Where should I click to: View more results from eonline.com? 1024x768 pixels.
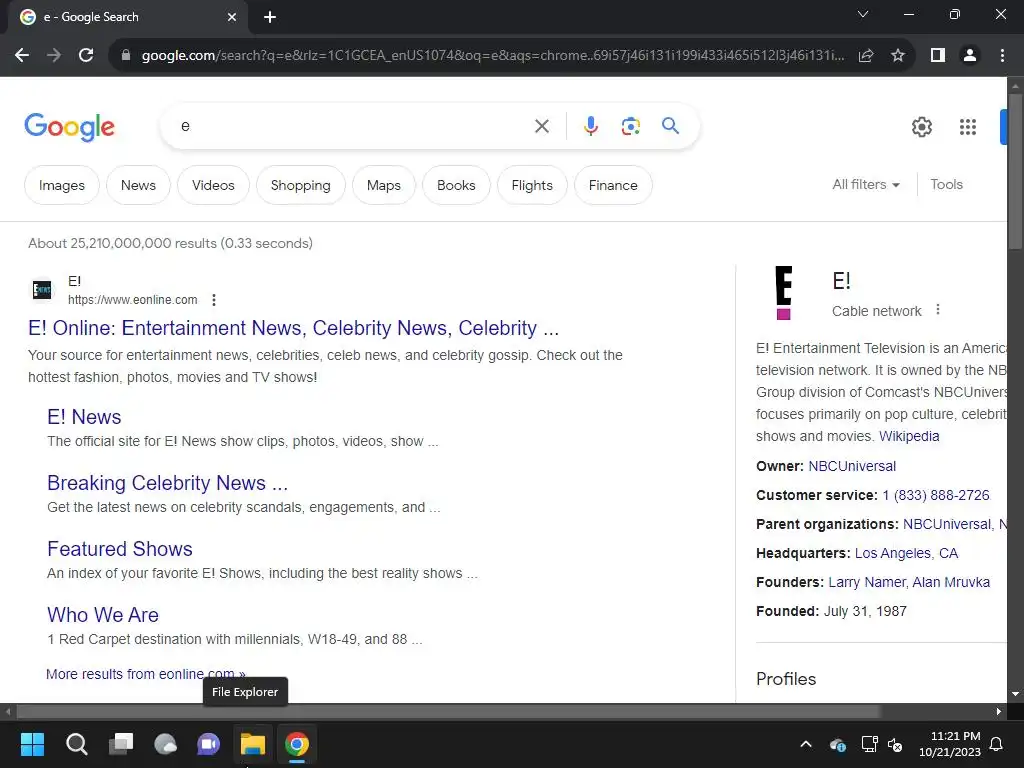pyautogui.click(x=146, y=674)
